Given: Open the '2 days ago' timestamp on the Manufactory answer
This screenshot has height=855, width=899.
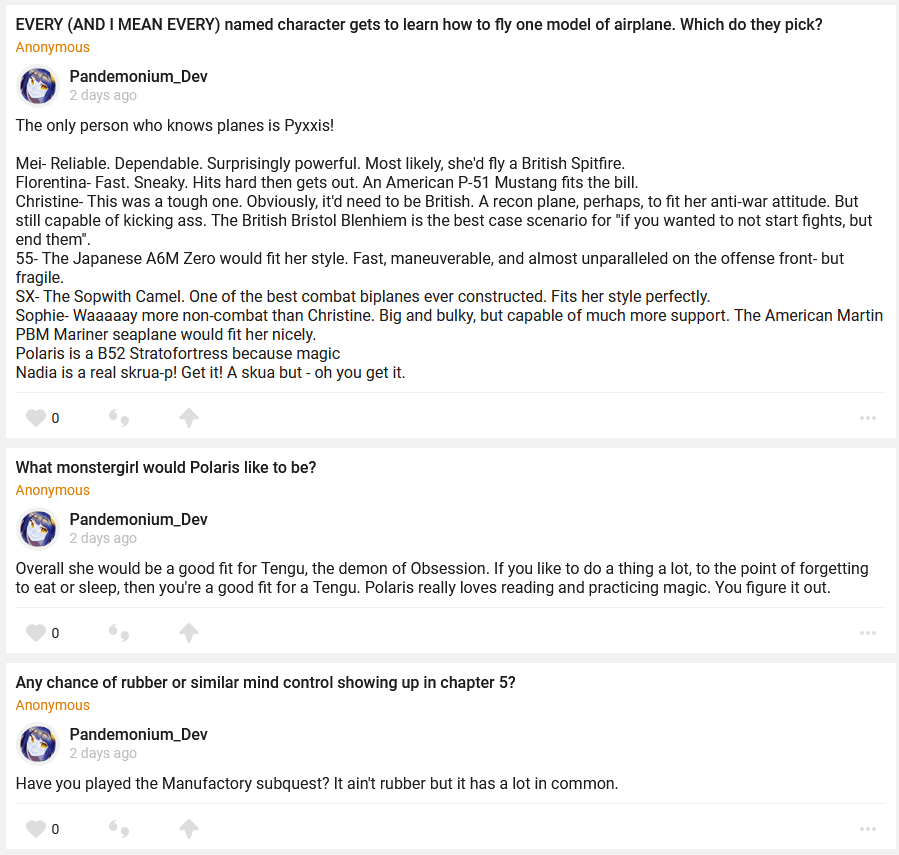Looking at the screenshot, I should click(x=103, y=753).
